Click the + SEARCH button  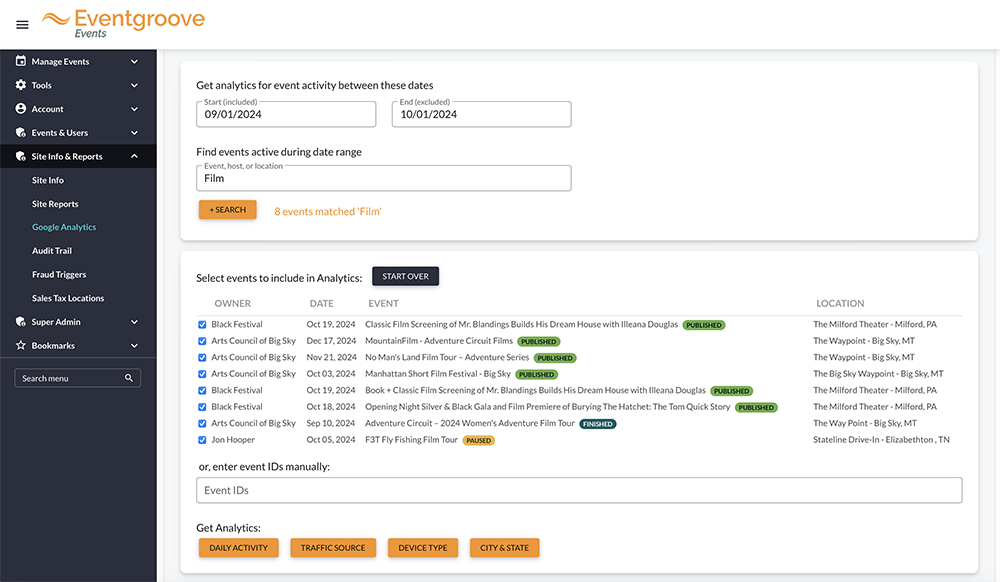[228, 210]
